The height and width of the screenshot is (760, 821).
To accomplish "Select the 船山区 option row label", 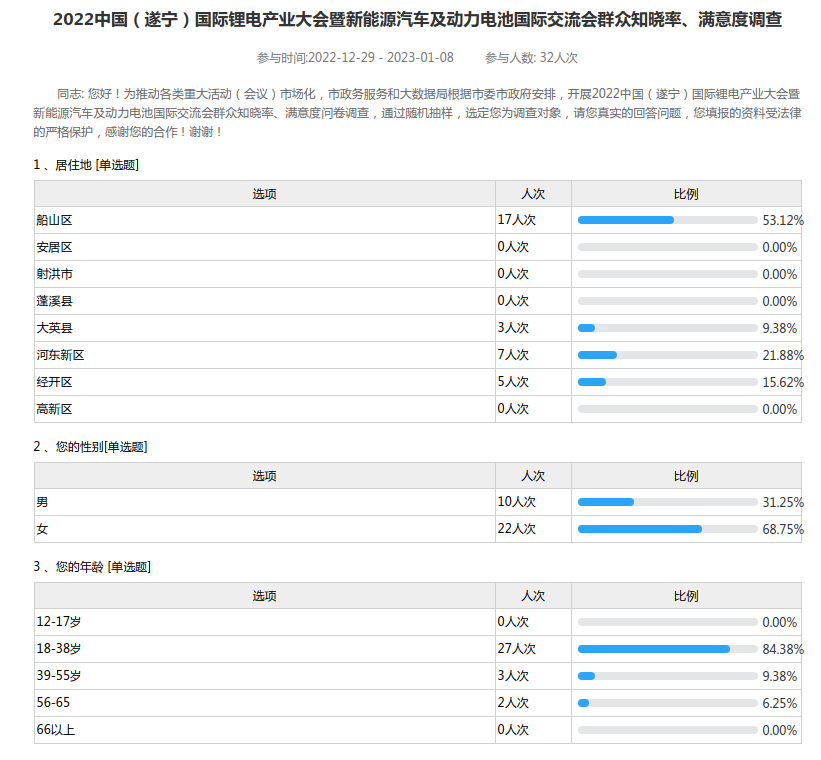I will coord(55,220).
